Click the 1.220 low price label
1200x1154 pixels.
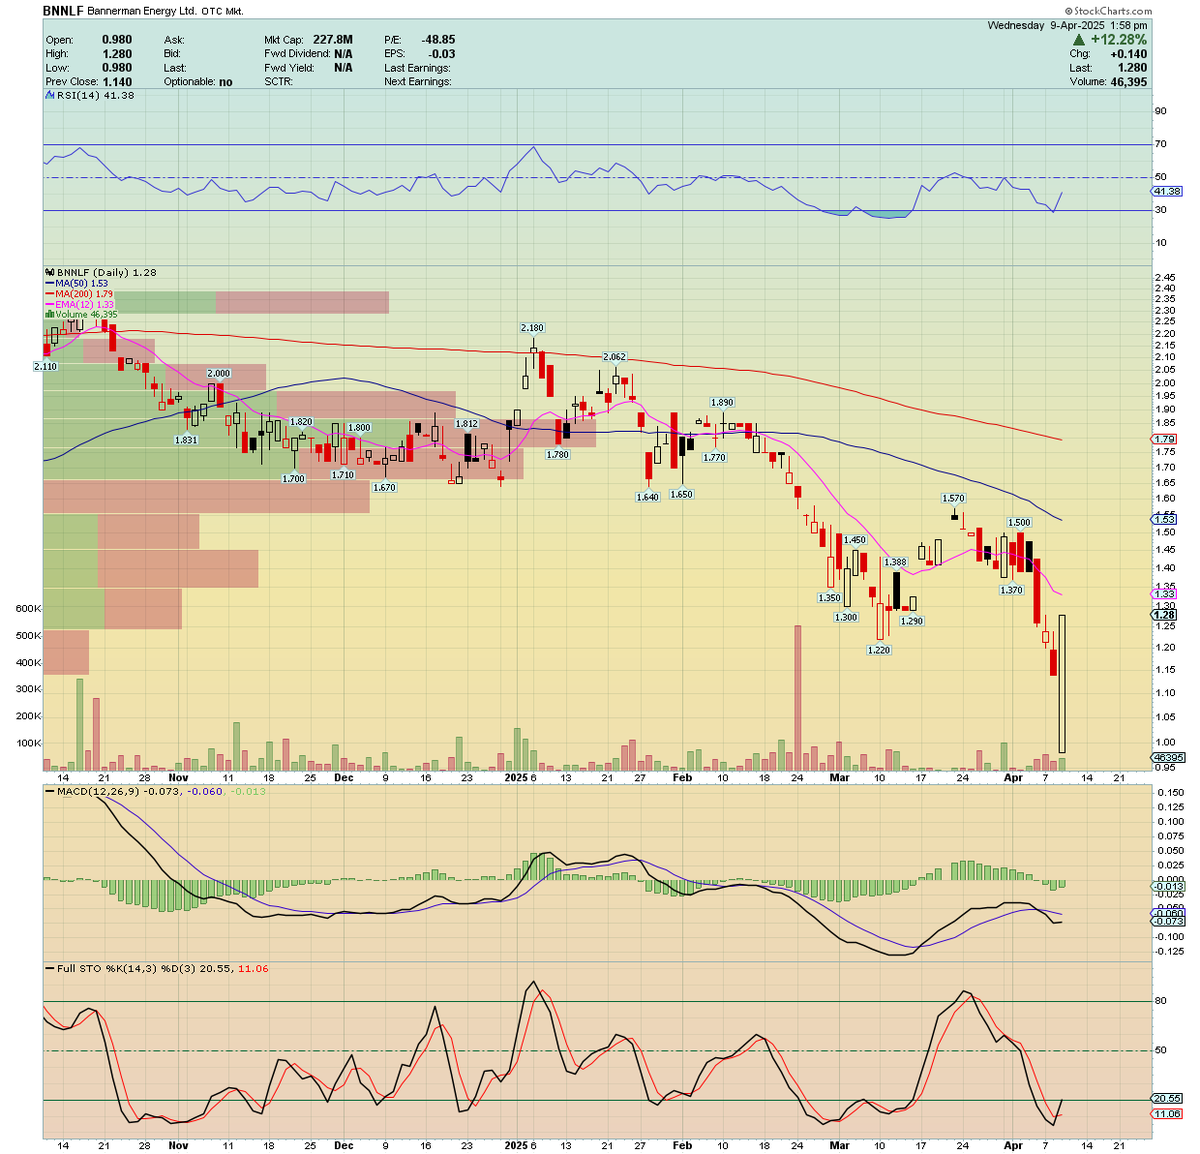[x=878, y=650]
